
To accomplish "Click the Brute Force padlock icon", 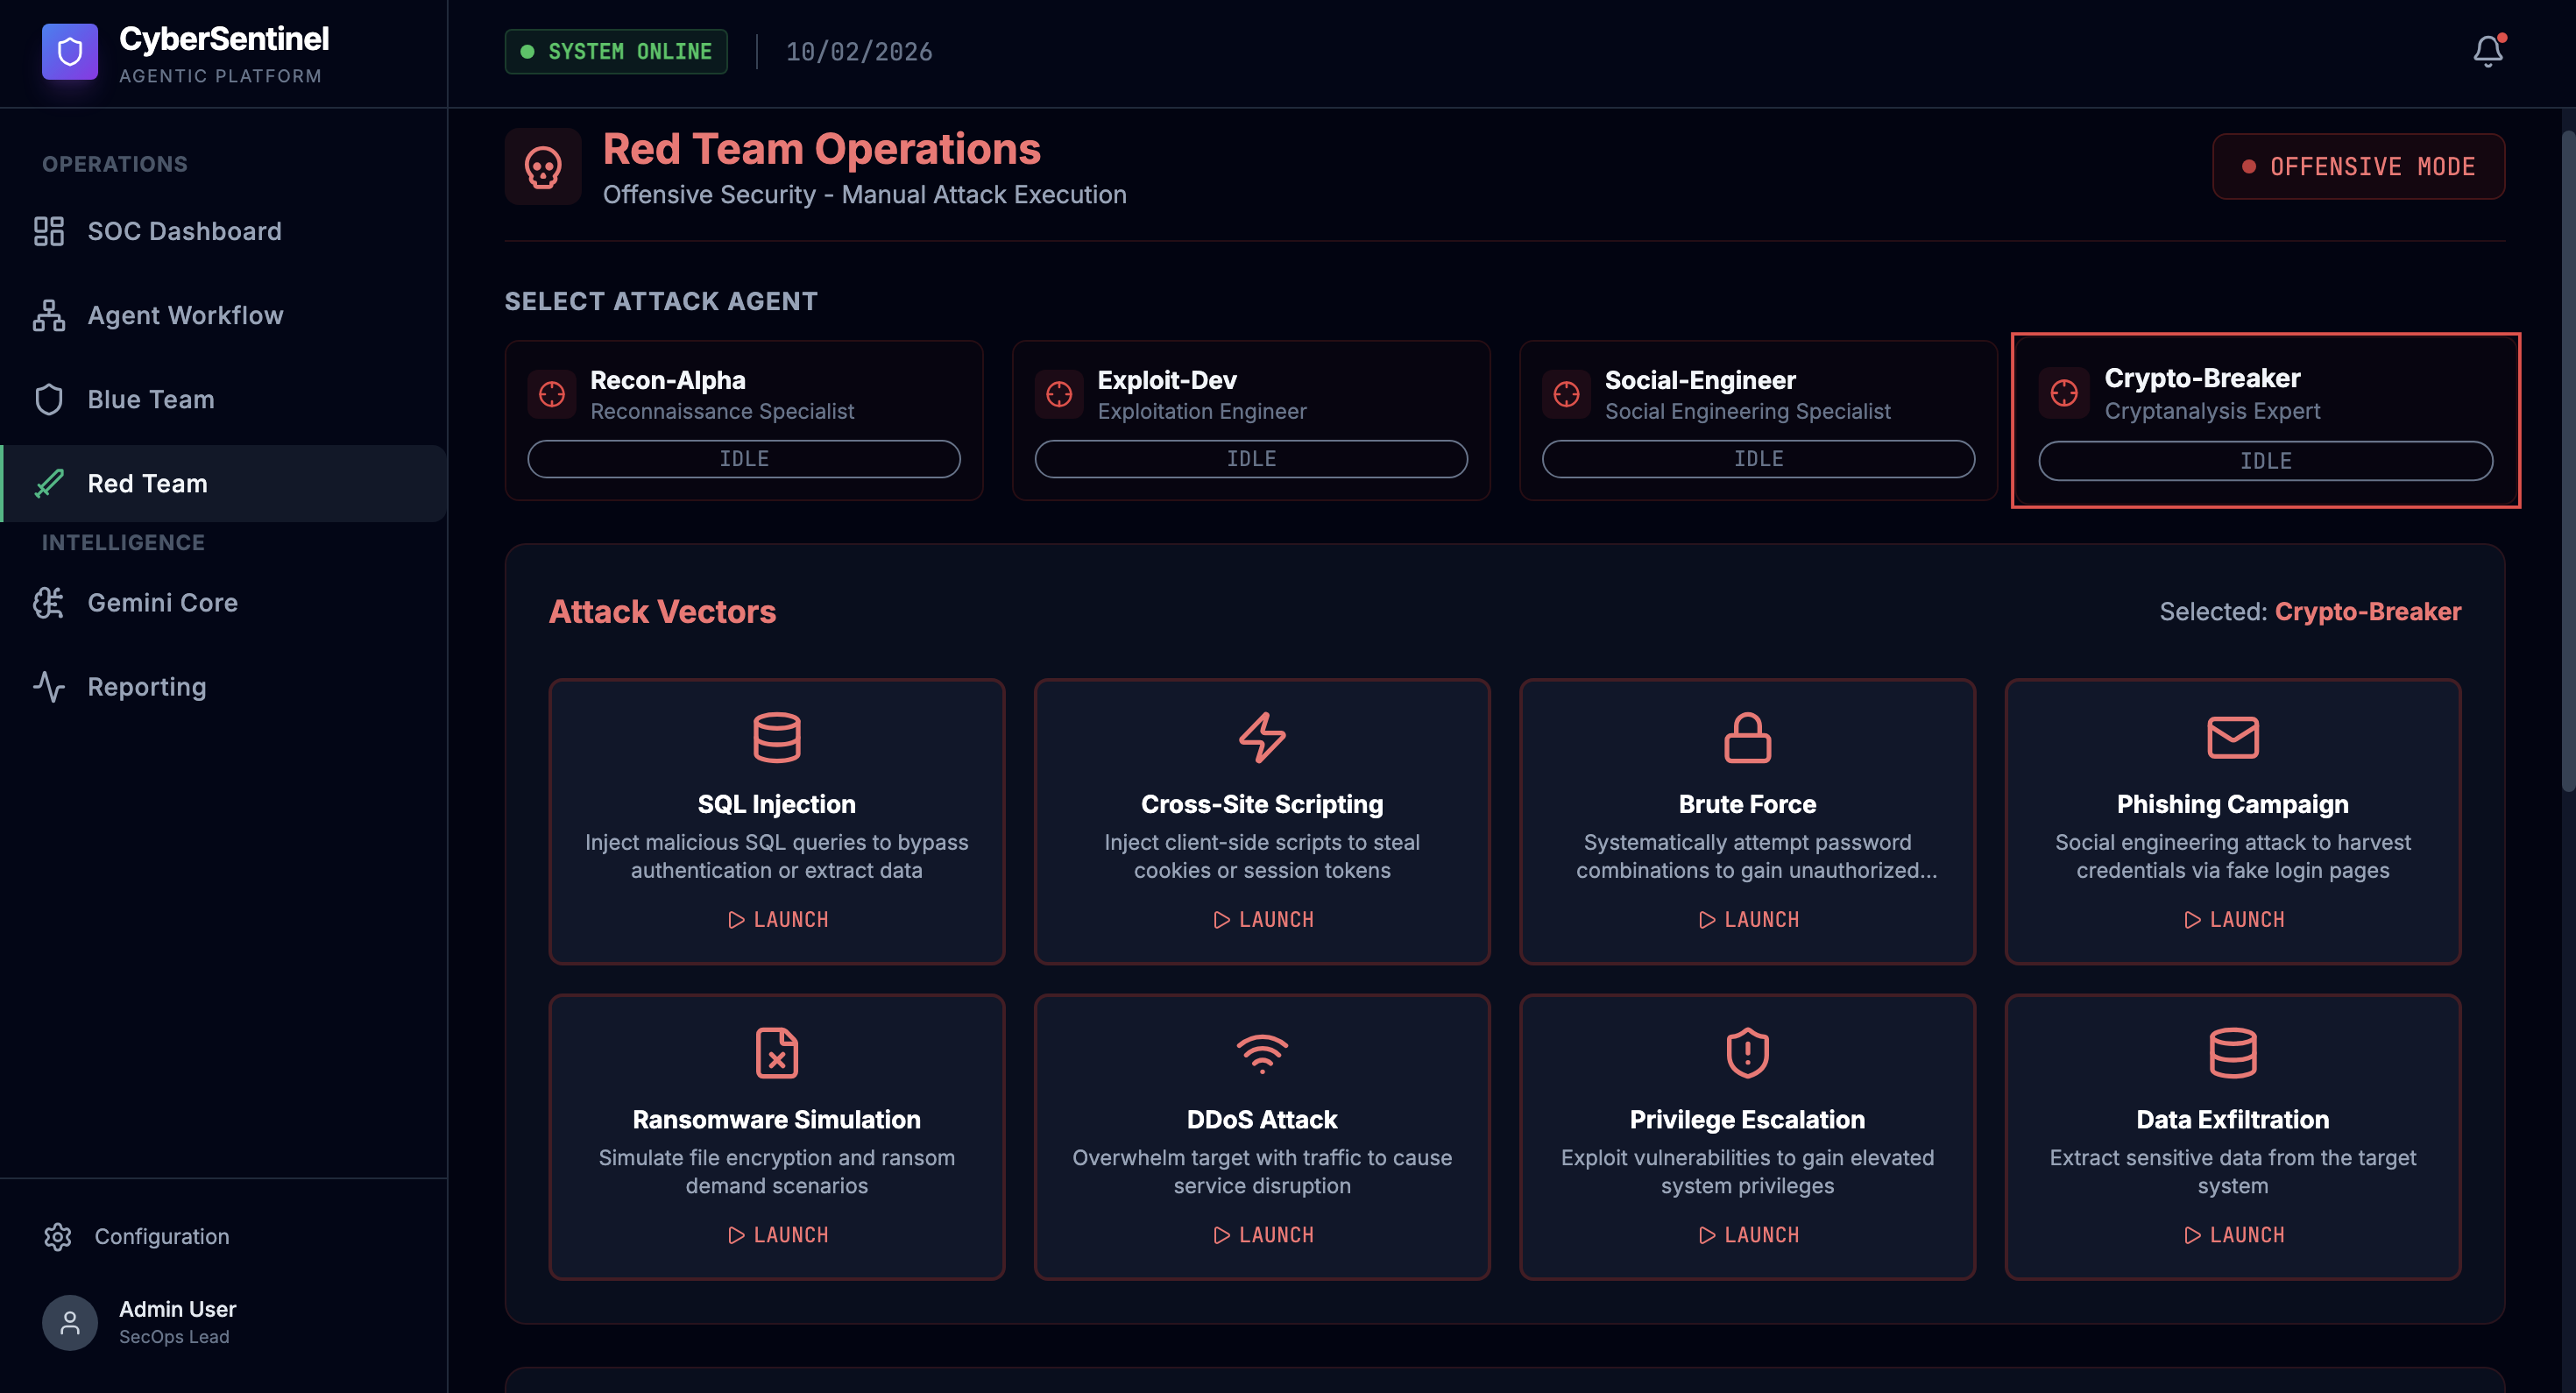I will pos(1747,737).
